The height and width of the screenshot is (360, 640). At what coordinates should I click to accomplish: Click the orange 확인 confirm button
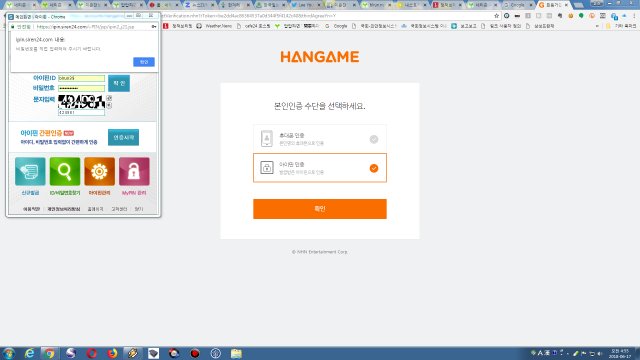point(320,209)
